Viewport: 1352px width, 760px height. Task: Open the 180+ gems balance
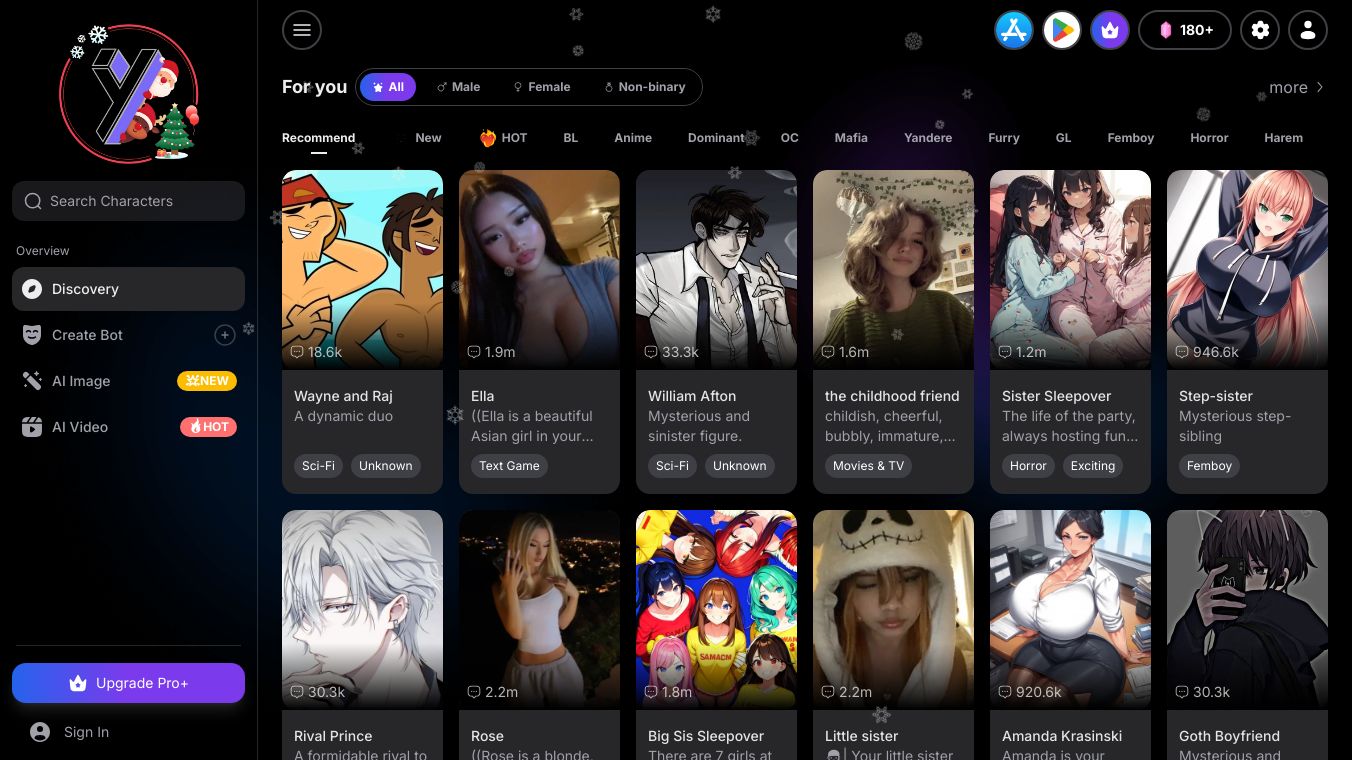[1185, 30]
